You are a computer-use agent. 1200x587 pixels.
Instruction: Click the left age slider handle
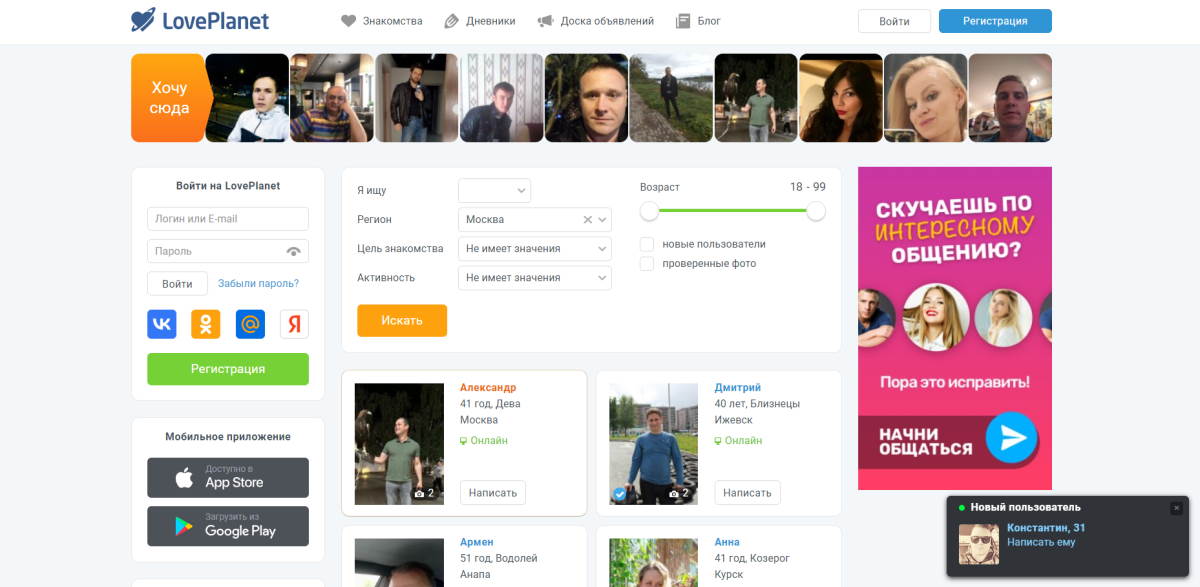pos(650,211)
